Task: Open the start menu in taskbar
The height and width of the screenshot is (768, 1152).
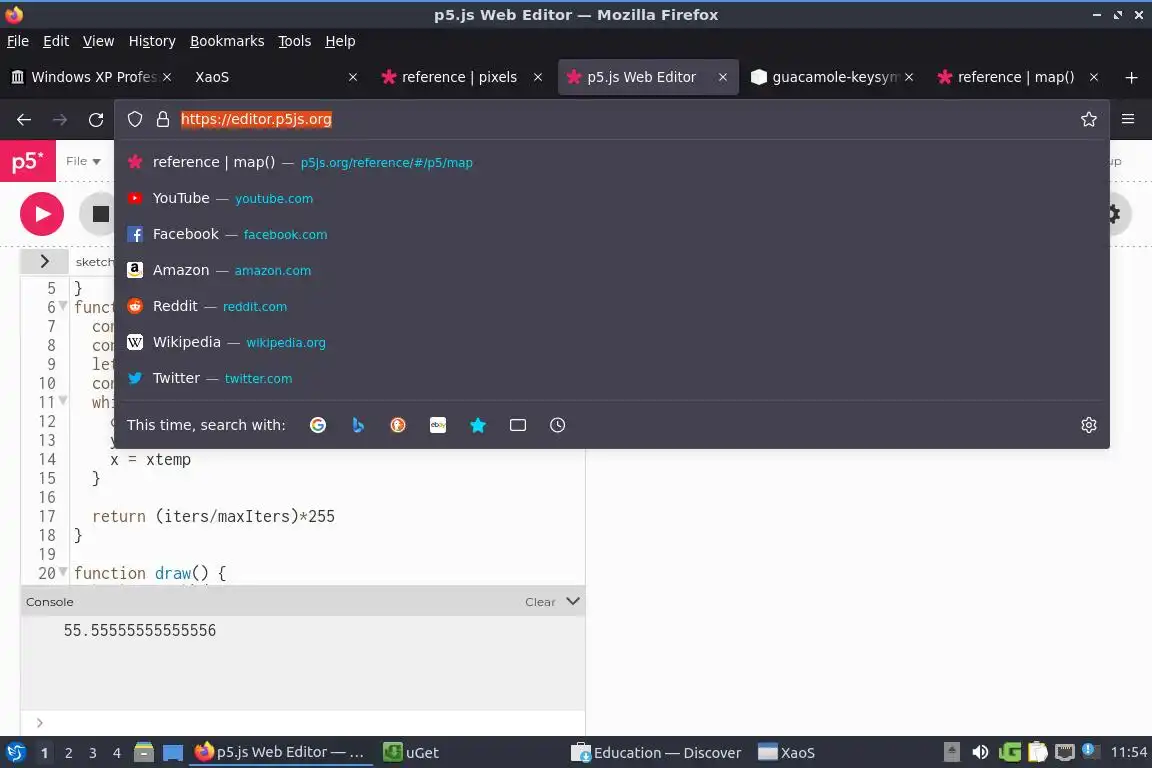Action: (x=15, y=753)
